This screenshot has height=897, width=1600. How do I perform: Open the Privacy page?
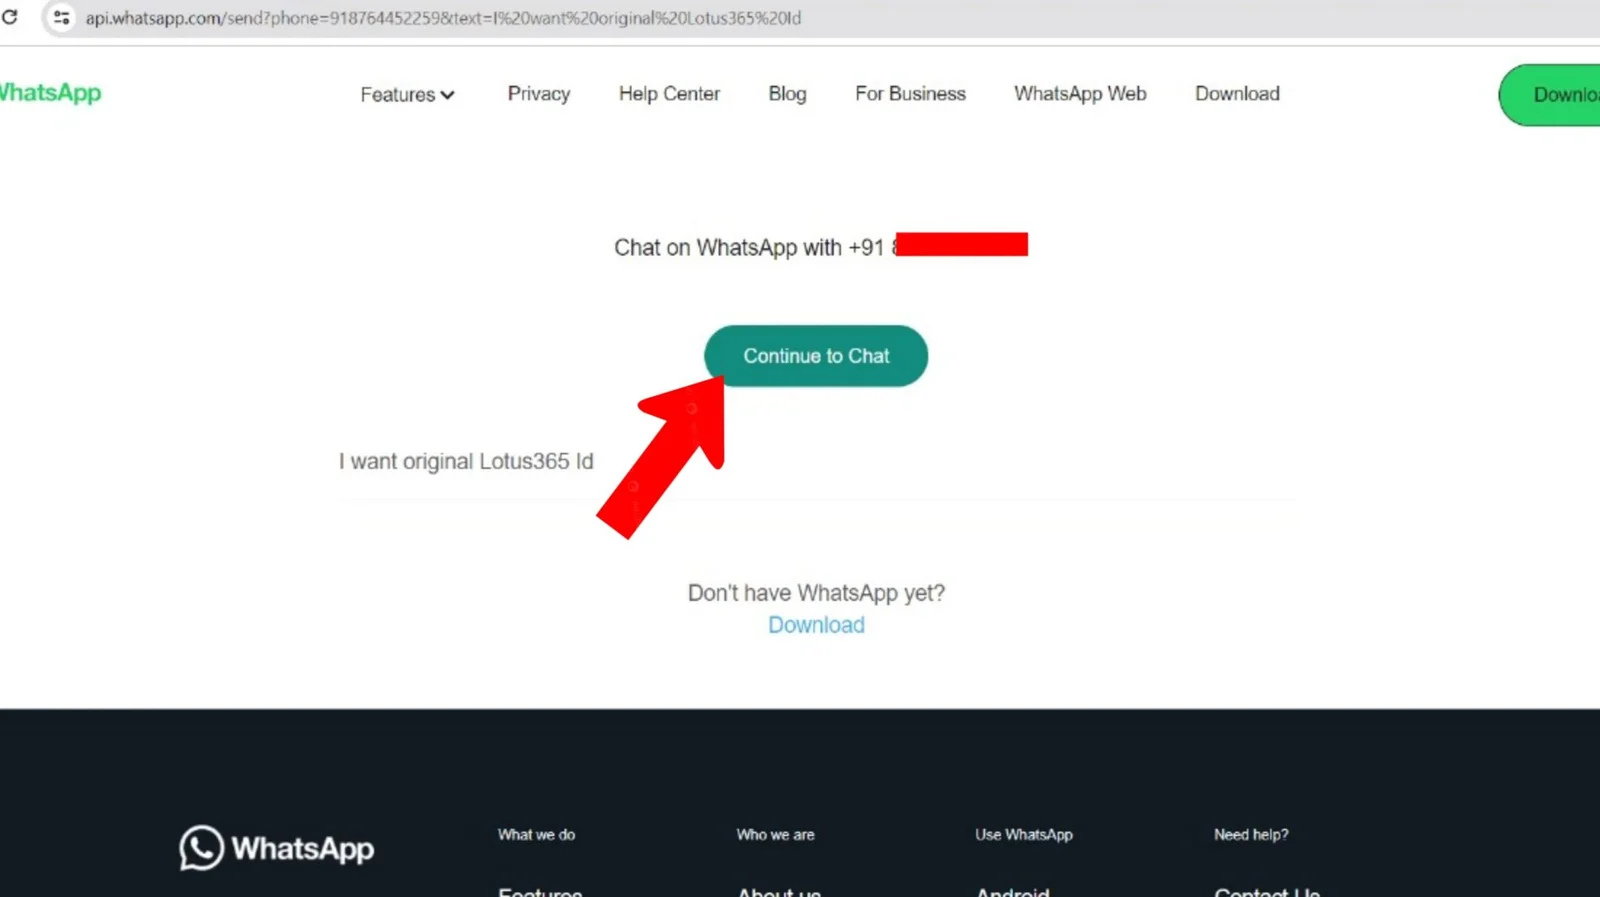coord(538,94)
